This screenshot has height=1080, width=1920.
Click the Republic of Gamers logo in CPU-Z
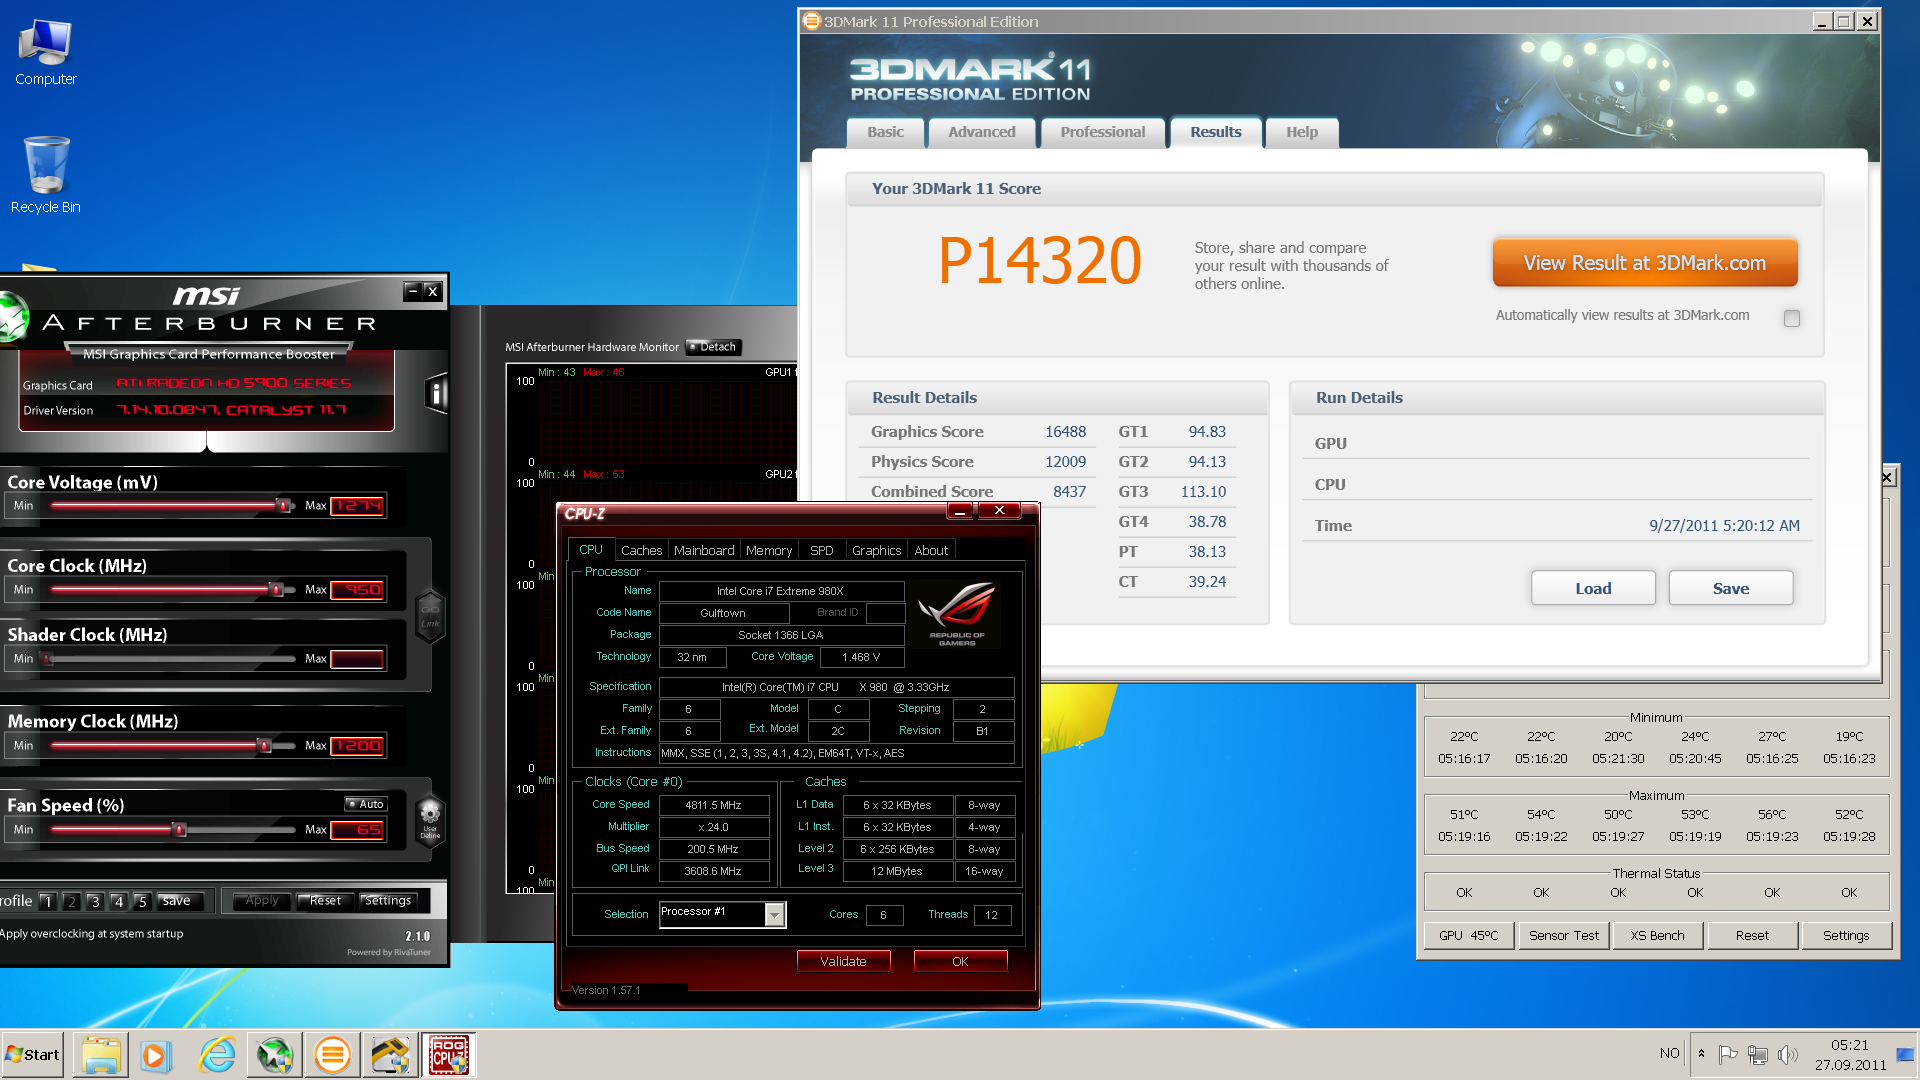pos(957,612)
